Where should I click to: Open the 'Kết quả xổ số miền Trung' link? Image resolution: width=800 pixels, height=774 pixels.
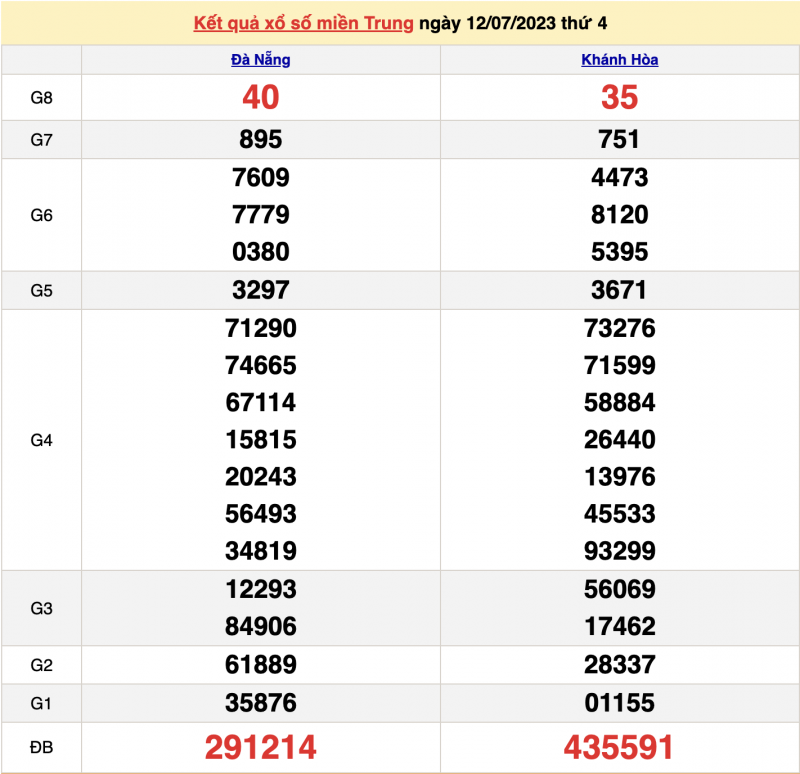[x=303, y=23]
